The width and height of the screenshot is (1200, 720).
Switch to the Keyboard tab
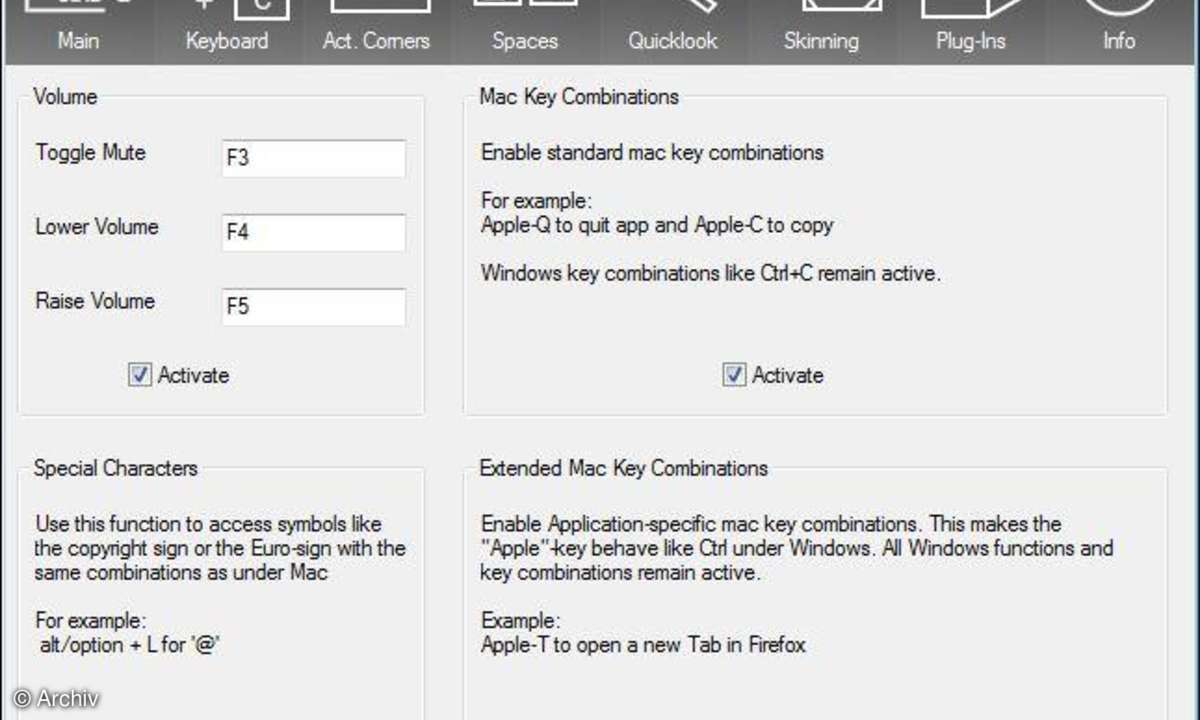coord(227,32)
